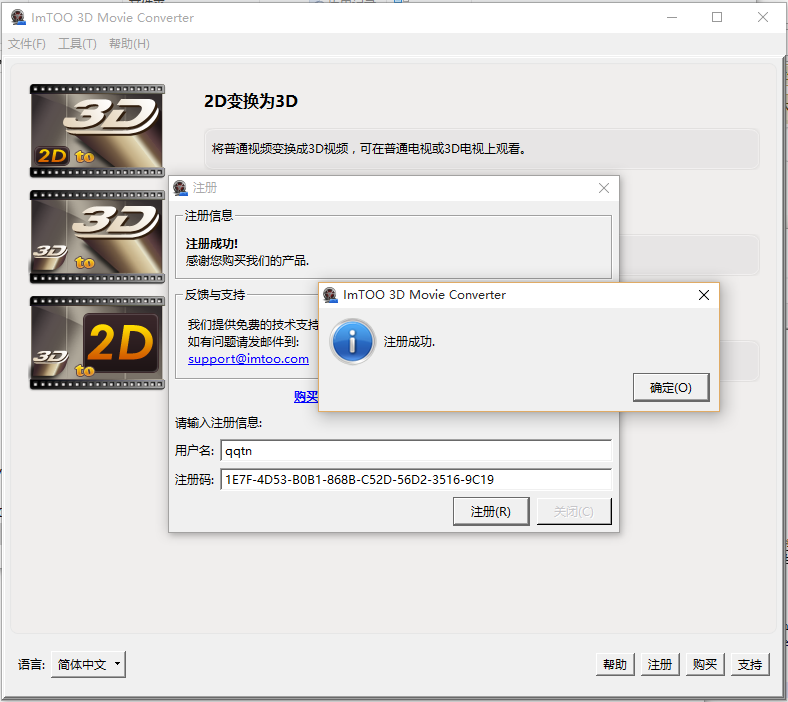Open the support@imtoo.com email link
This screenshot has height=702, width=788.
click(x=248, y=359)
